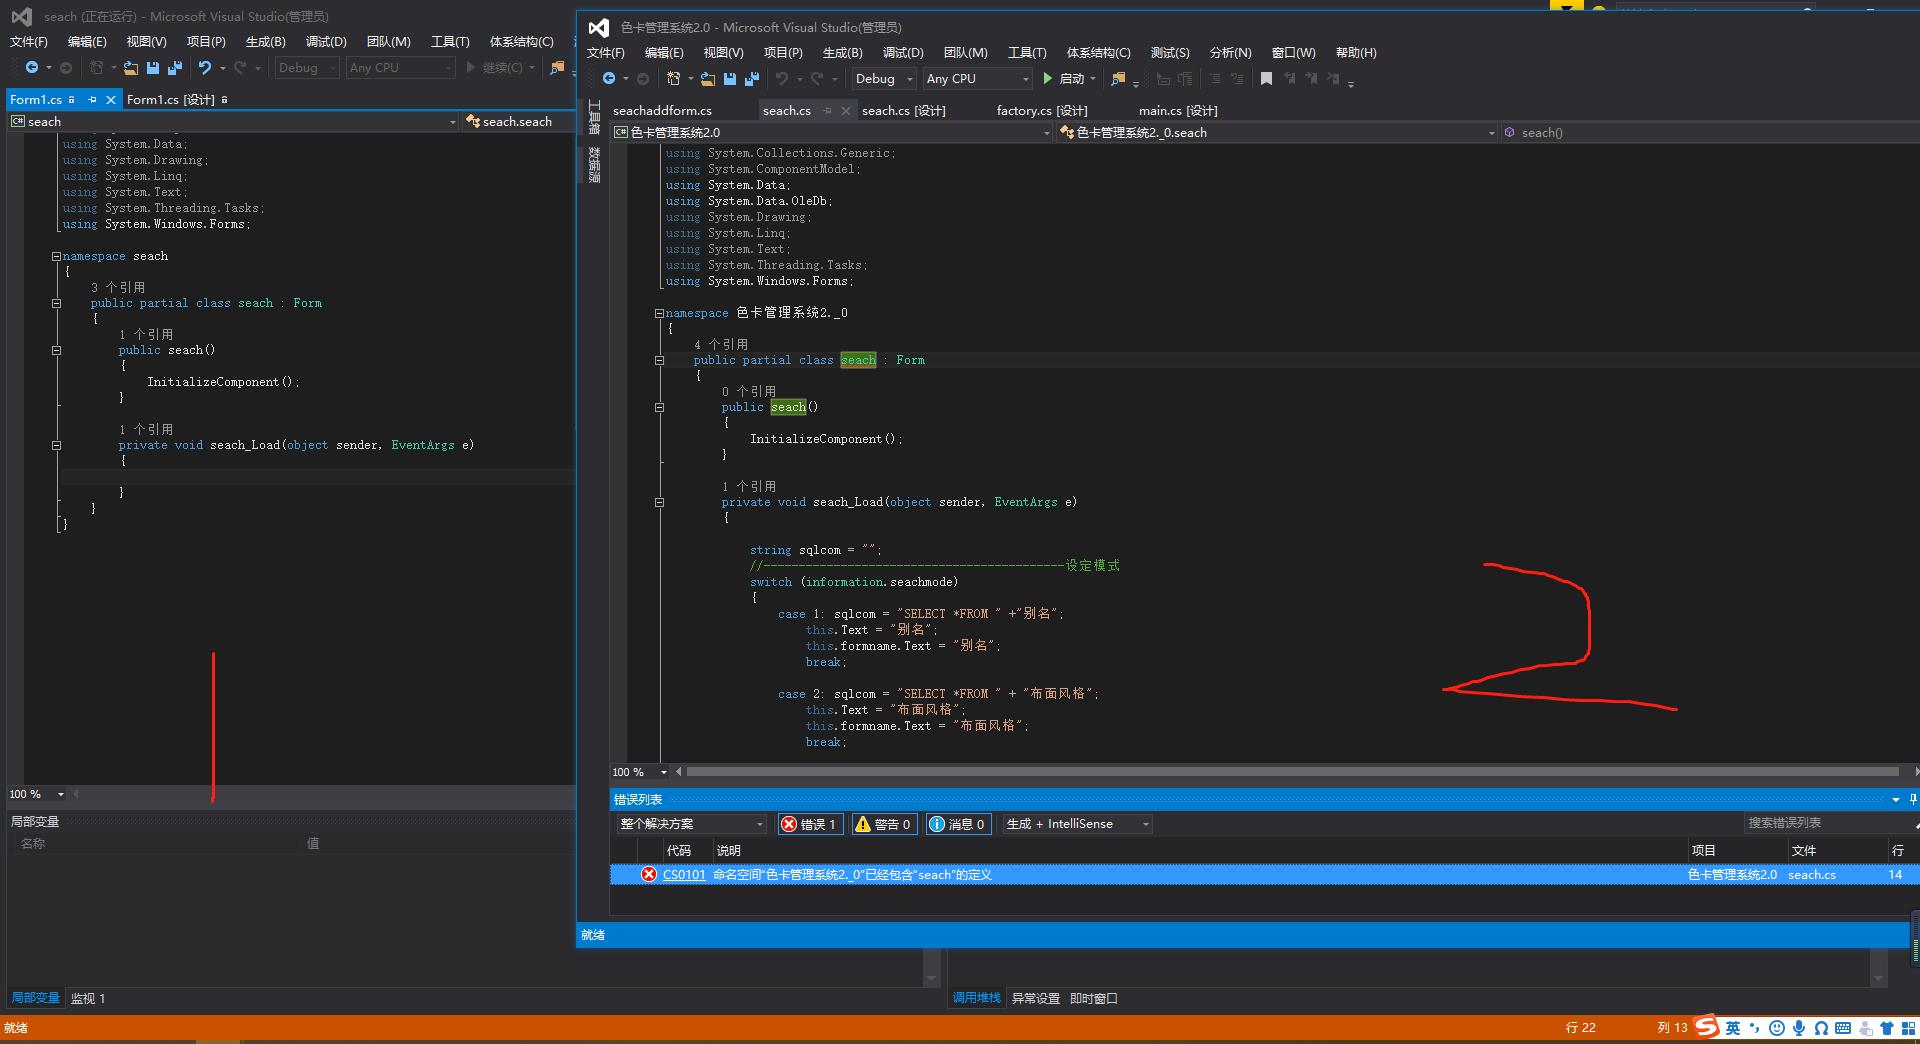The image size is (1920, 1044).
Task: Toggle 英 language mode in Sogou IME
Action: pos(1733,1028)
